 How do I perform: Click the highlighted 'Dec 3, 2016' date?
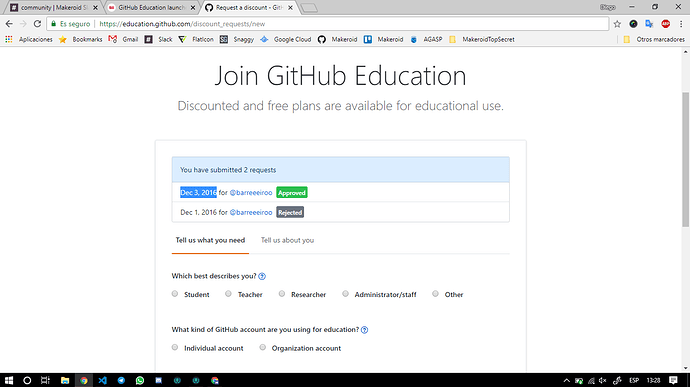(x=198, y=192)
